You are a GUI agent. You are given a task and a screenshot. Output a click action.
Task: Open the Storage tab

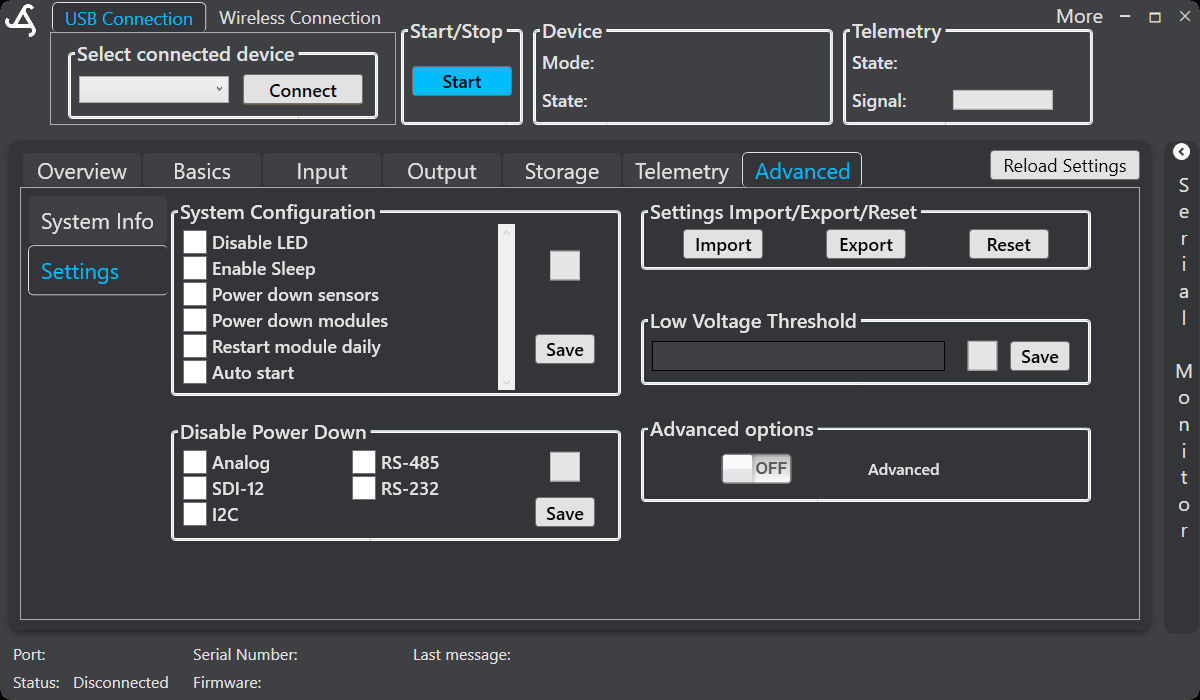pyautogui.click(x=562, y=171)
